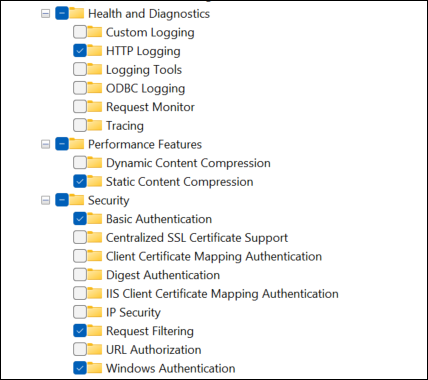428x380 pixels.
Task: Collapse the Health and Diagnostics node
Action: (x=45, y=14)
